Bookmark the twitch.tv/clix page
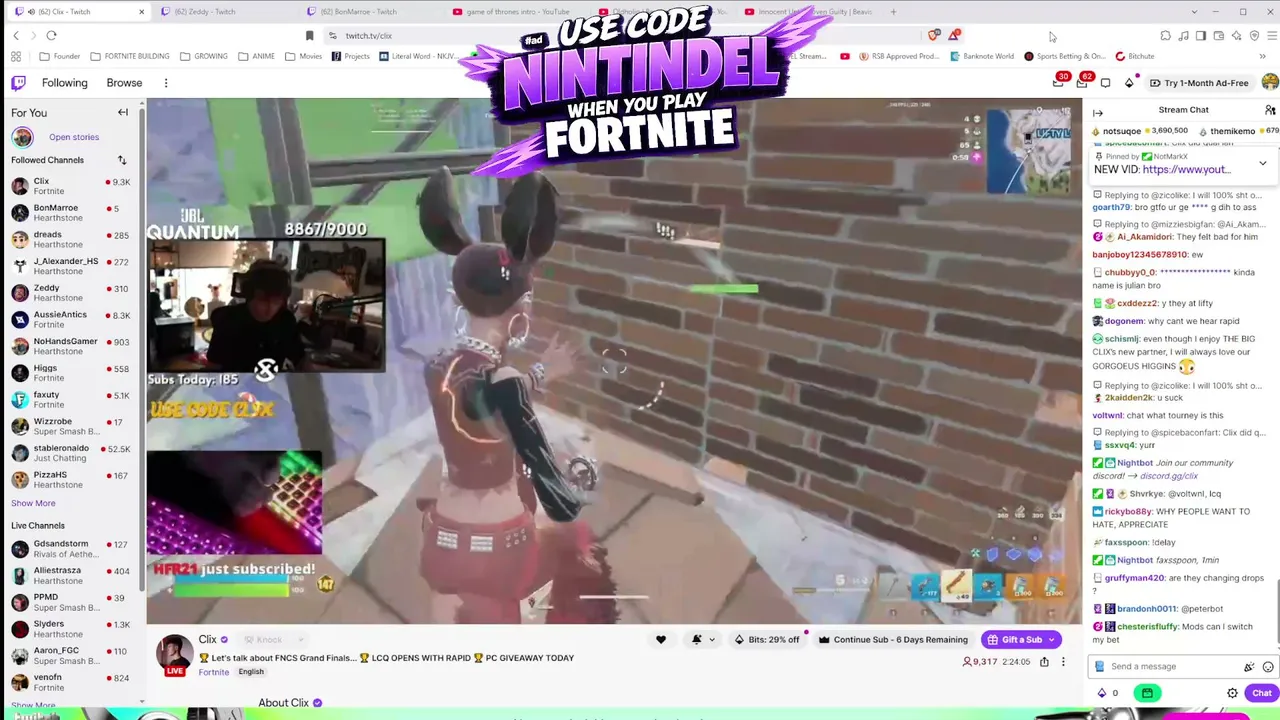Viewport: 1280px width, 720px height. 309,36
